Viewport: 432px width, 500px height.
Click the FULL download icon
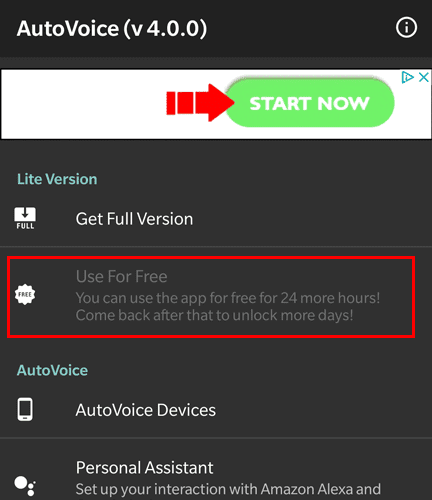point(25,218)
